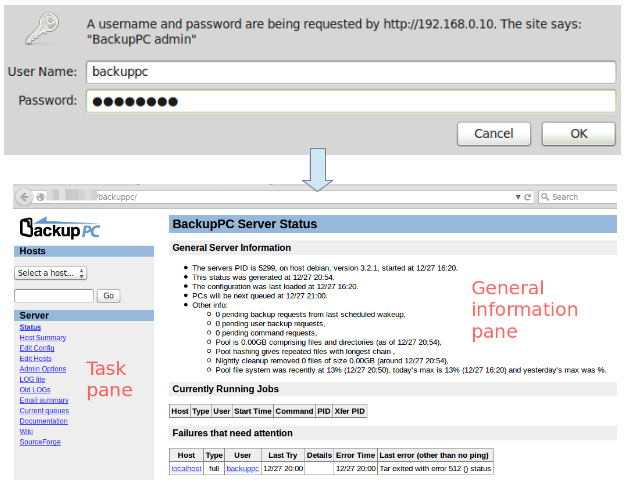This screenshot has height=486, width=635.
Task: Open the Edit Hosts link
Action: pos(36,359)
